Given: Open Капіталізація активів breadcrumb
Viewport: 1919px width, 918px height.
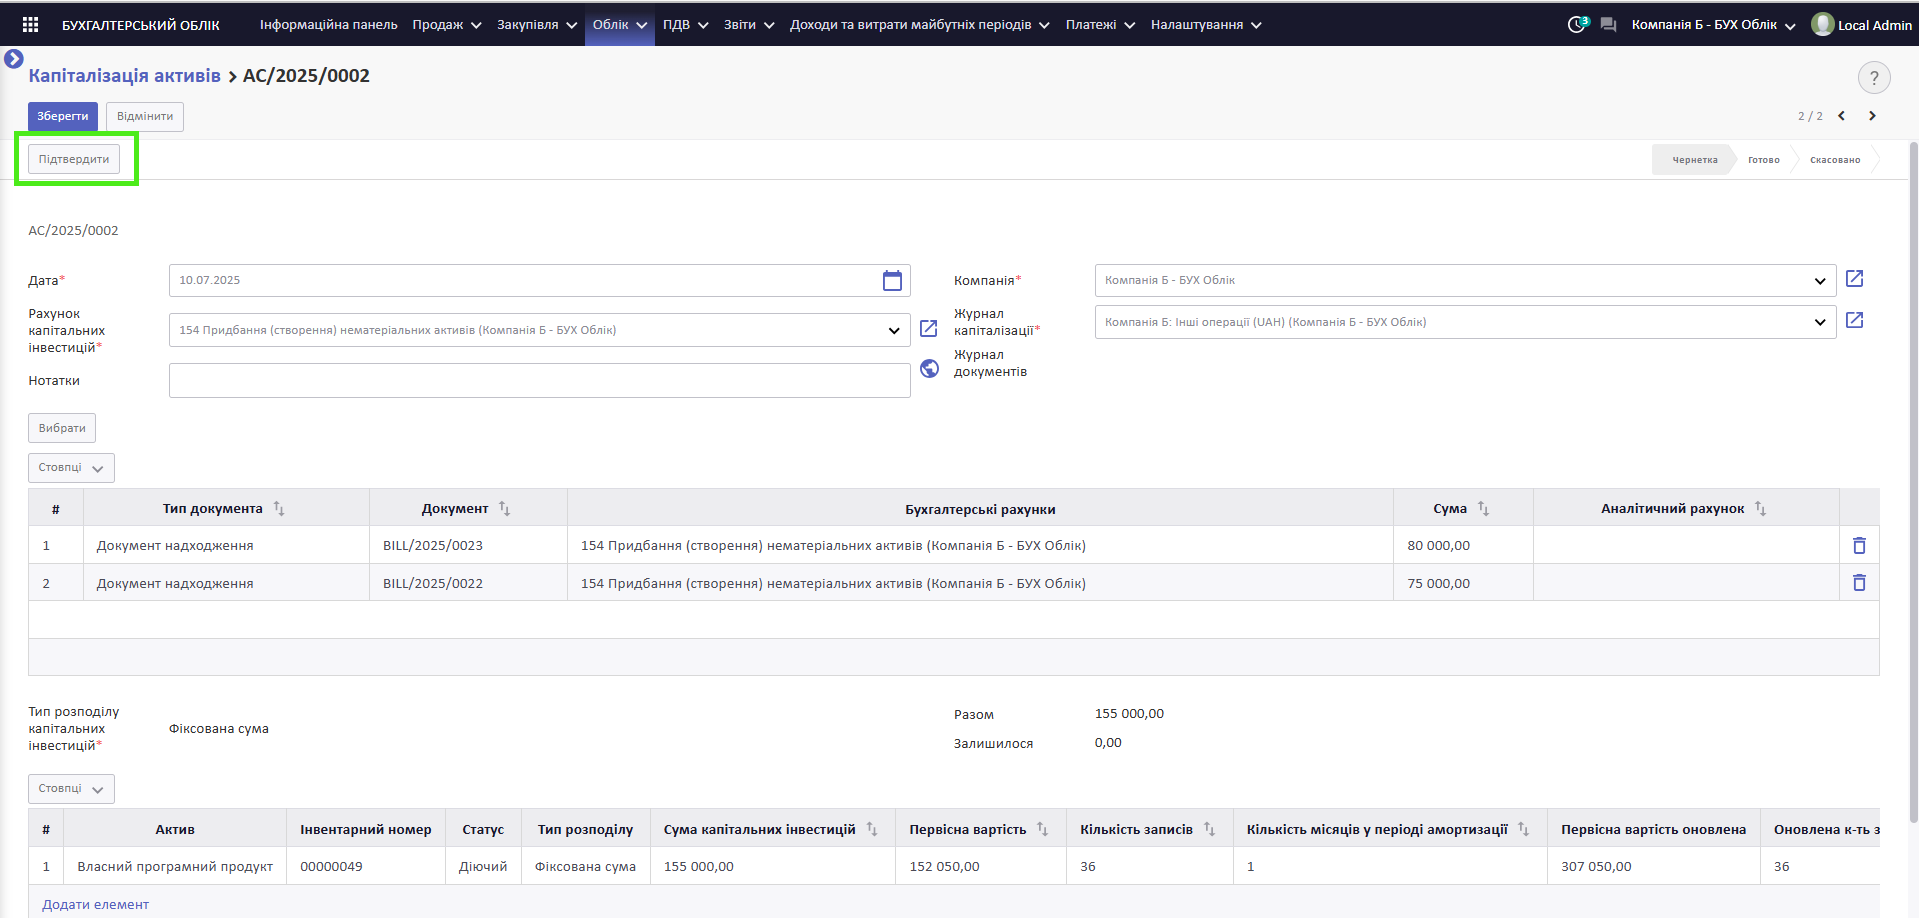Looking at the screenshot, I should point(124,76).
